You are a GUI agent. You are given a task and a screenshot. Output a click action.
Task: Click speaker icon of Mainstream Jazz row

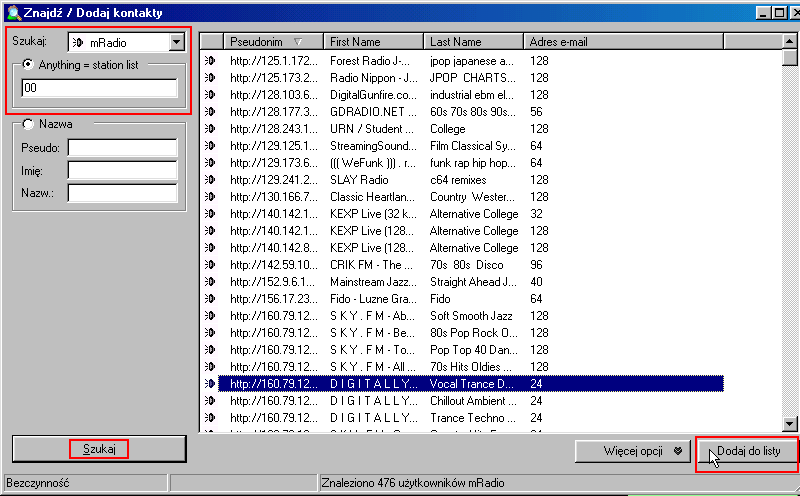pyautogui.click(x=211, y=282)
